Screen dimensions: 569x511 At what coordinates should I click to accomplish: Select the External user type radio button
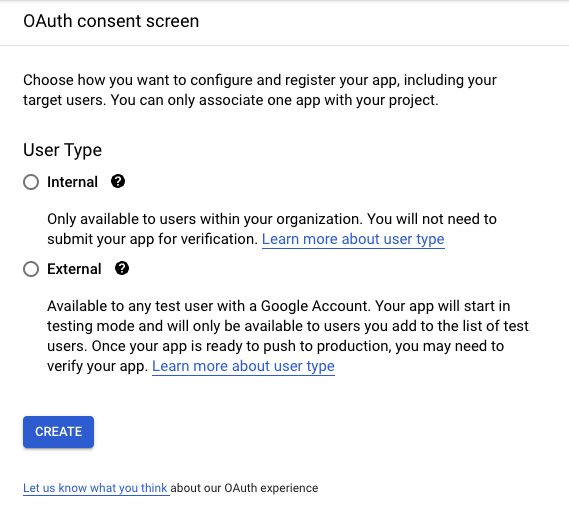(31, 269)
